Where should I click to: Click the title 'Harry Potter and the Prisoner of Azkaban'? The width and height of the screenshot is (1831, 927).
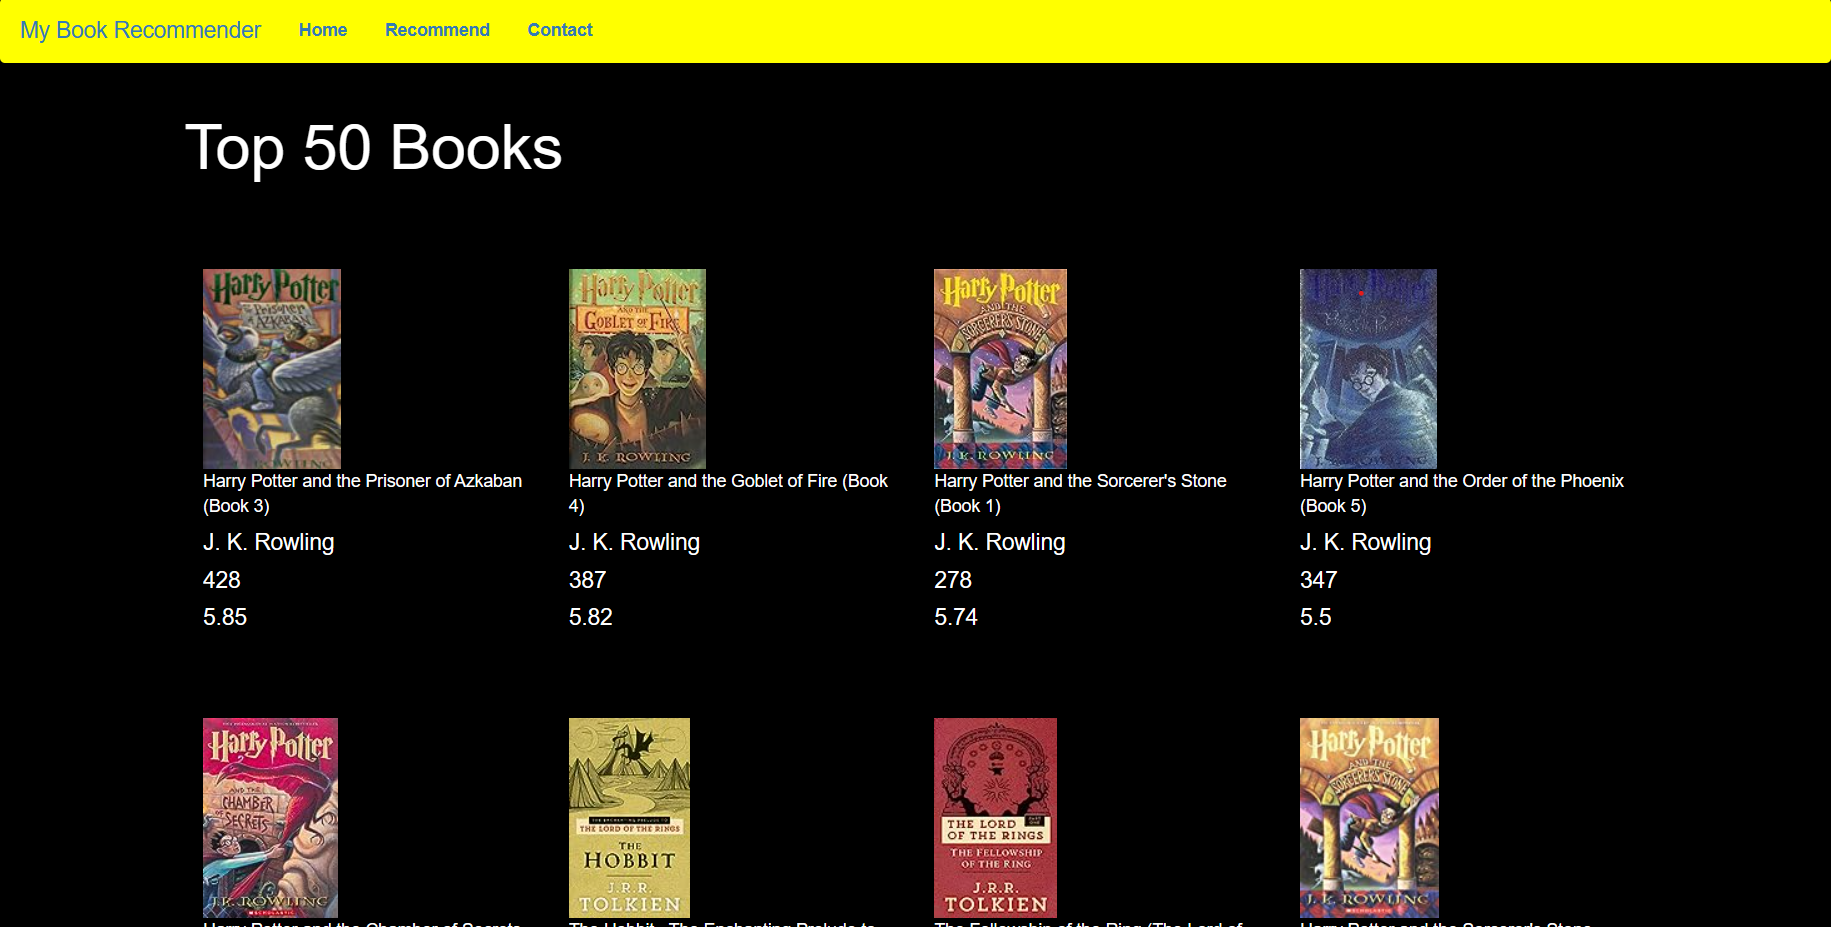[x=362, y=493]
